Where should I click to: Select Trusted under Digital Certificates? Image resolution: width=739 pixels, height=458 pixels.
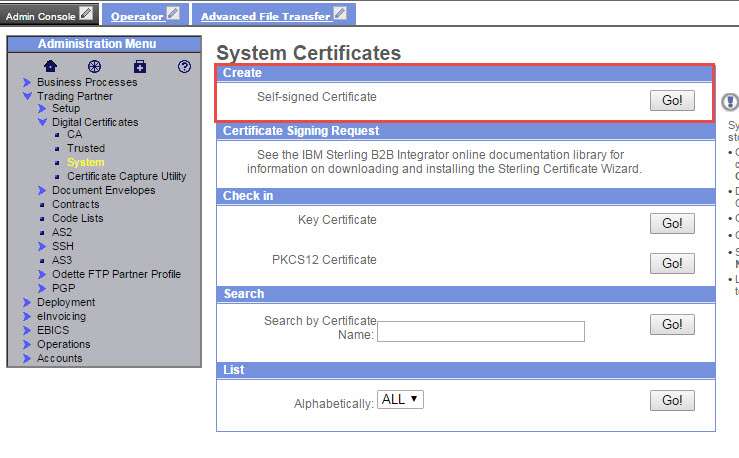(x=86, y=148)
